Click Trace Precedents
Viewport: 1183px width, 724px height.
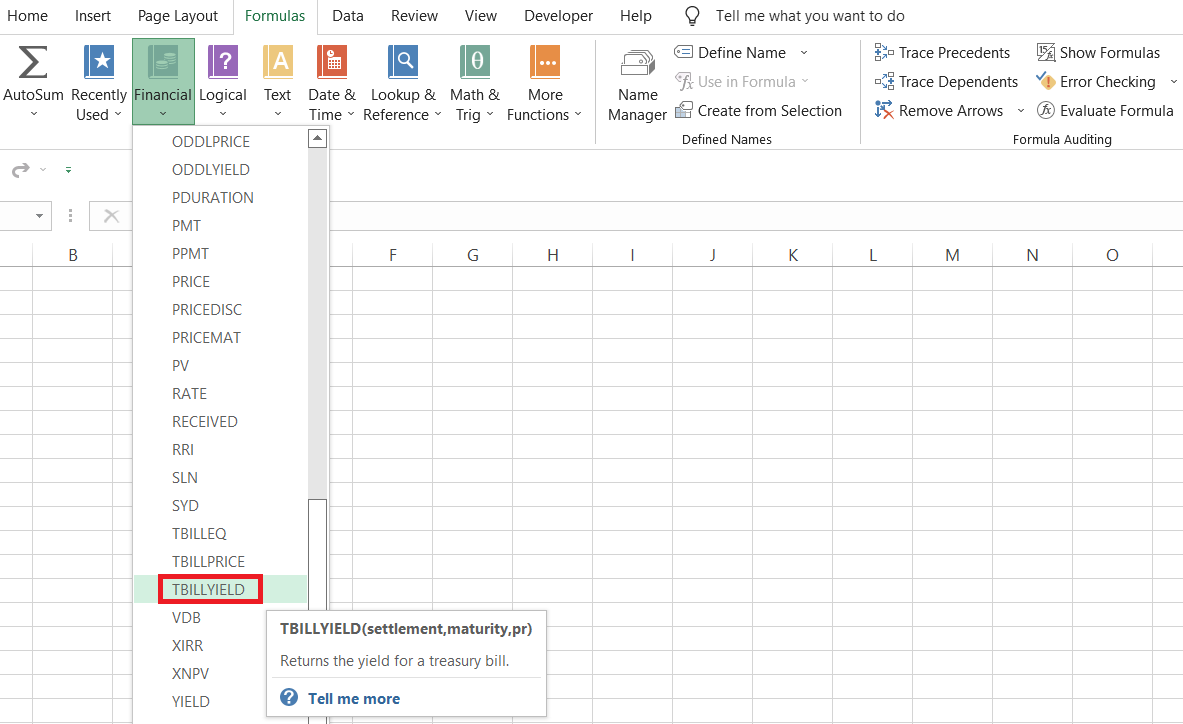(953, 53)
